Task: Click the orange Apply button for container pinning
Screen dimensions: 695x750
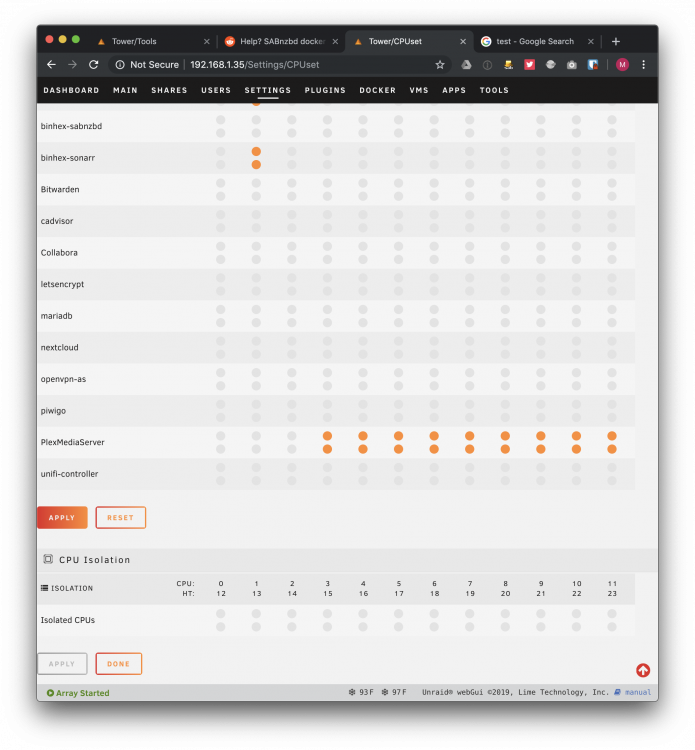Action: (62, 518)
